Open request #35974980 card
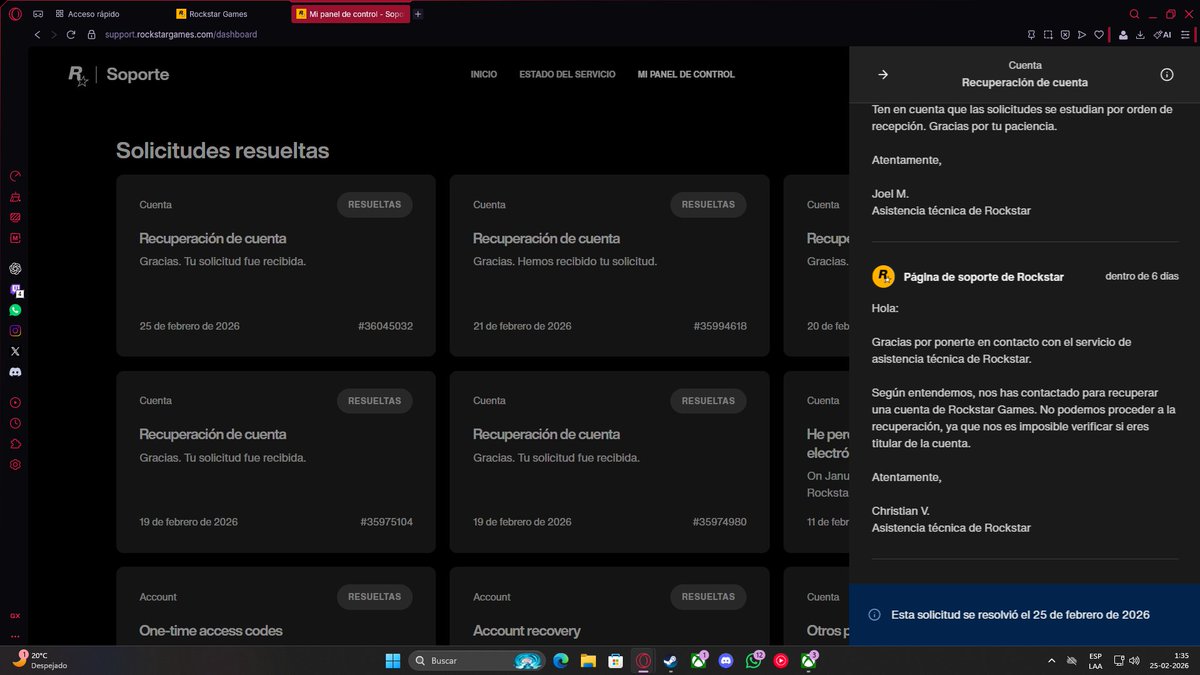 (x=609, y=462)
